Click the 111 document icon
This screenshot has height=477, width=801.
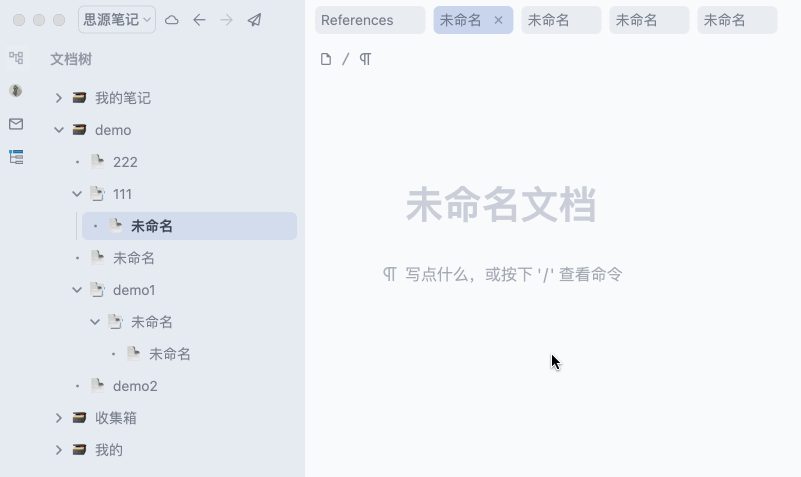click(x=98, y=194)
